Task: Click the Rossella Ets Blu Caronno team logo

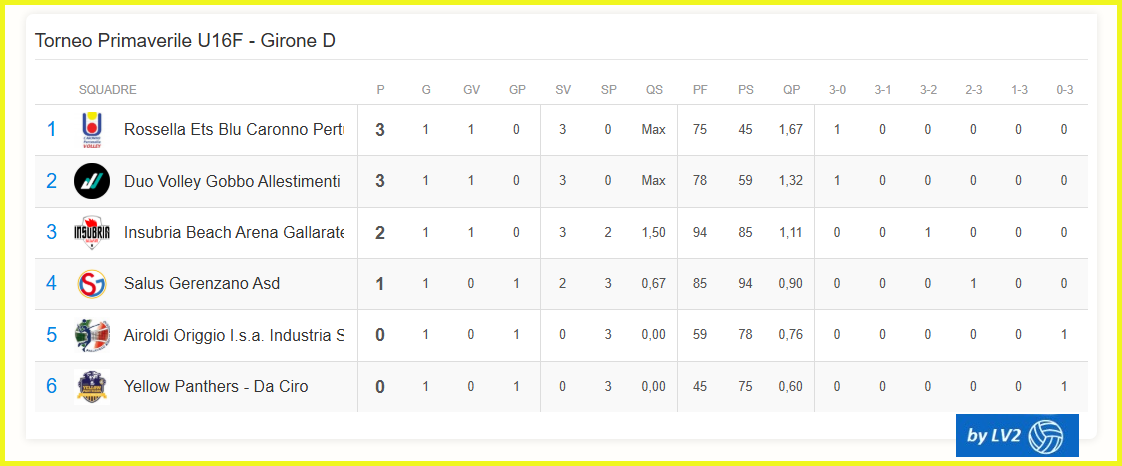Action: point(92,130)
